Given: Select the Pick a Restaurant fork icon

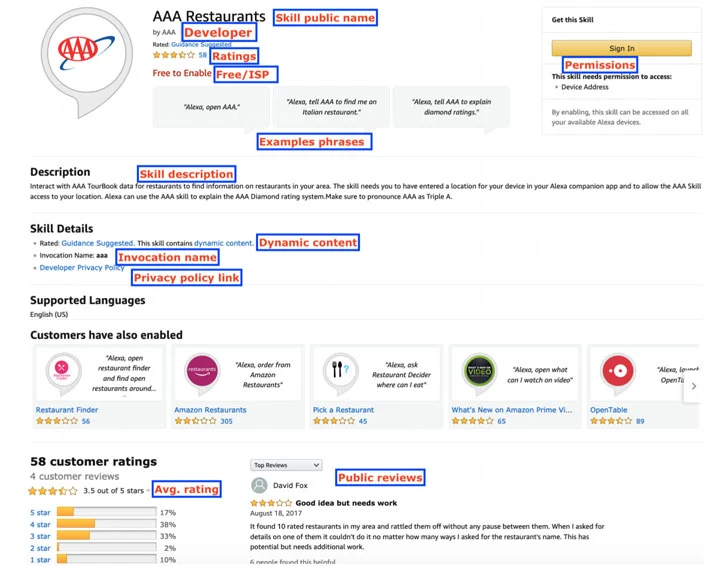Looking at the screenshot, I should tap(341, 371).
